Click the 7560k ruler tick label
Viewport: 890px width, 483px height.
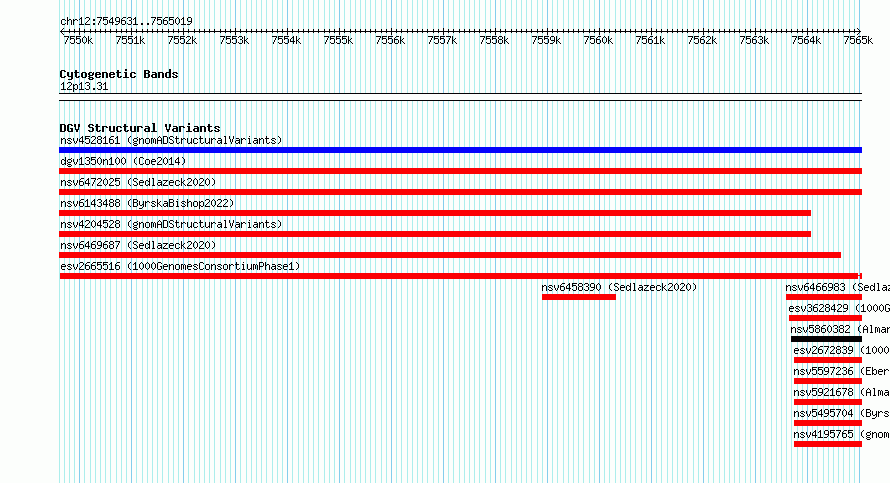coord(598,40)
